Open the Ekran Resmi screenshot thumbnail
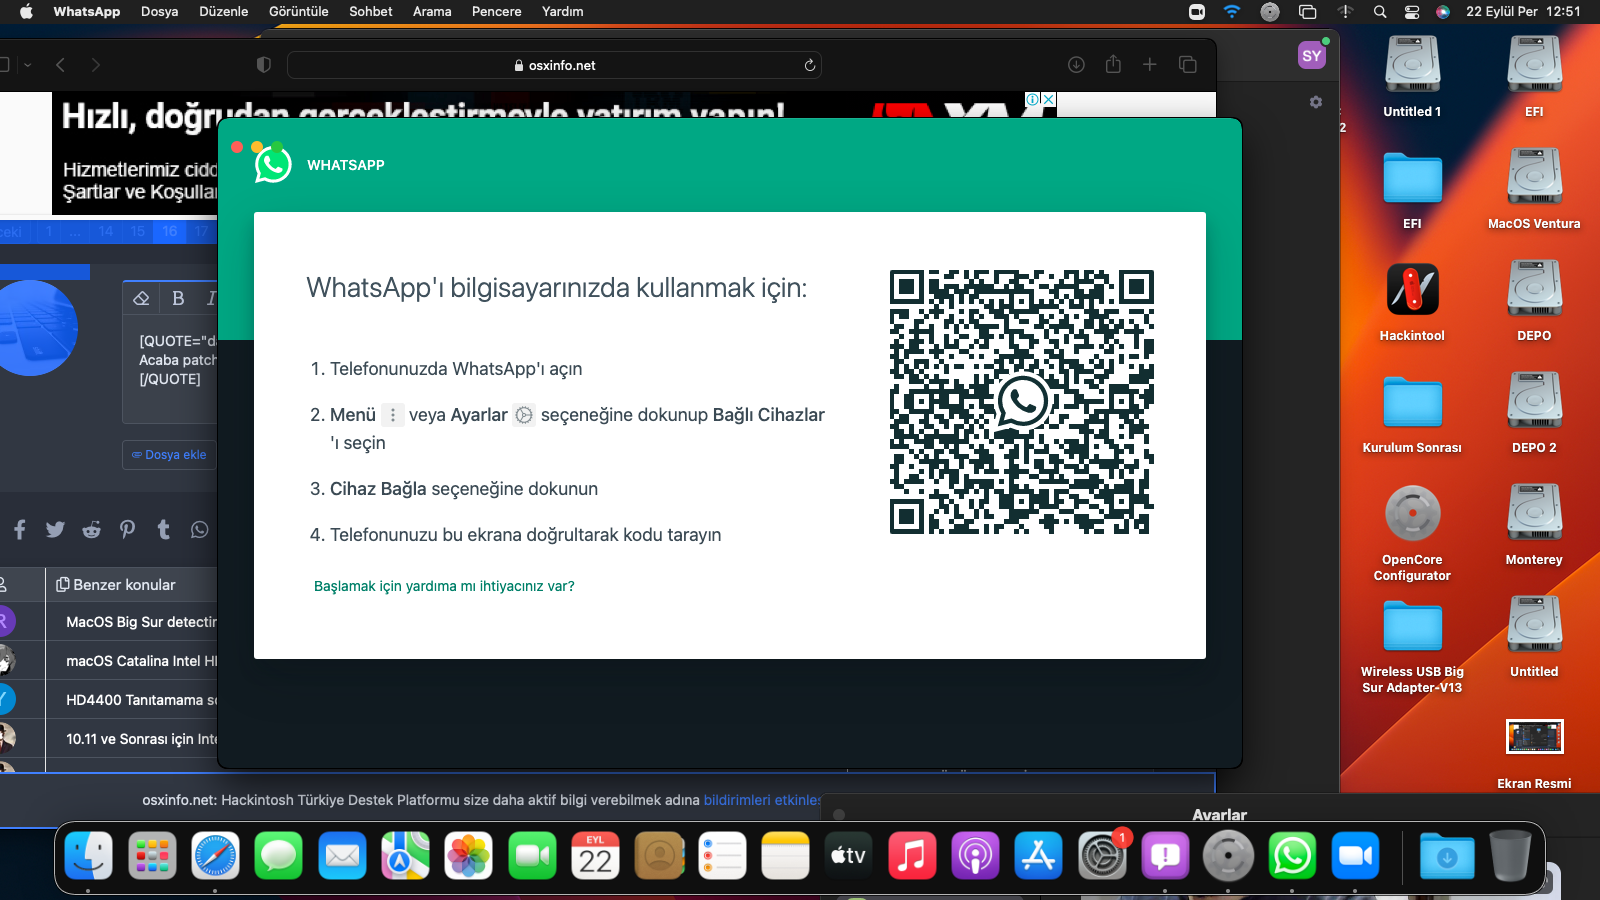This screenshot has height=900, width=1600. 1534,737
